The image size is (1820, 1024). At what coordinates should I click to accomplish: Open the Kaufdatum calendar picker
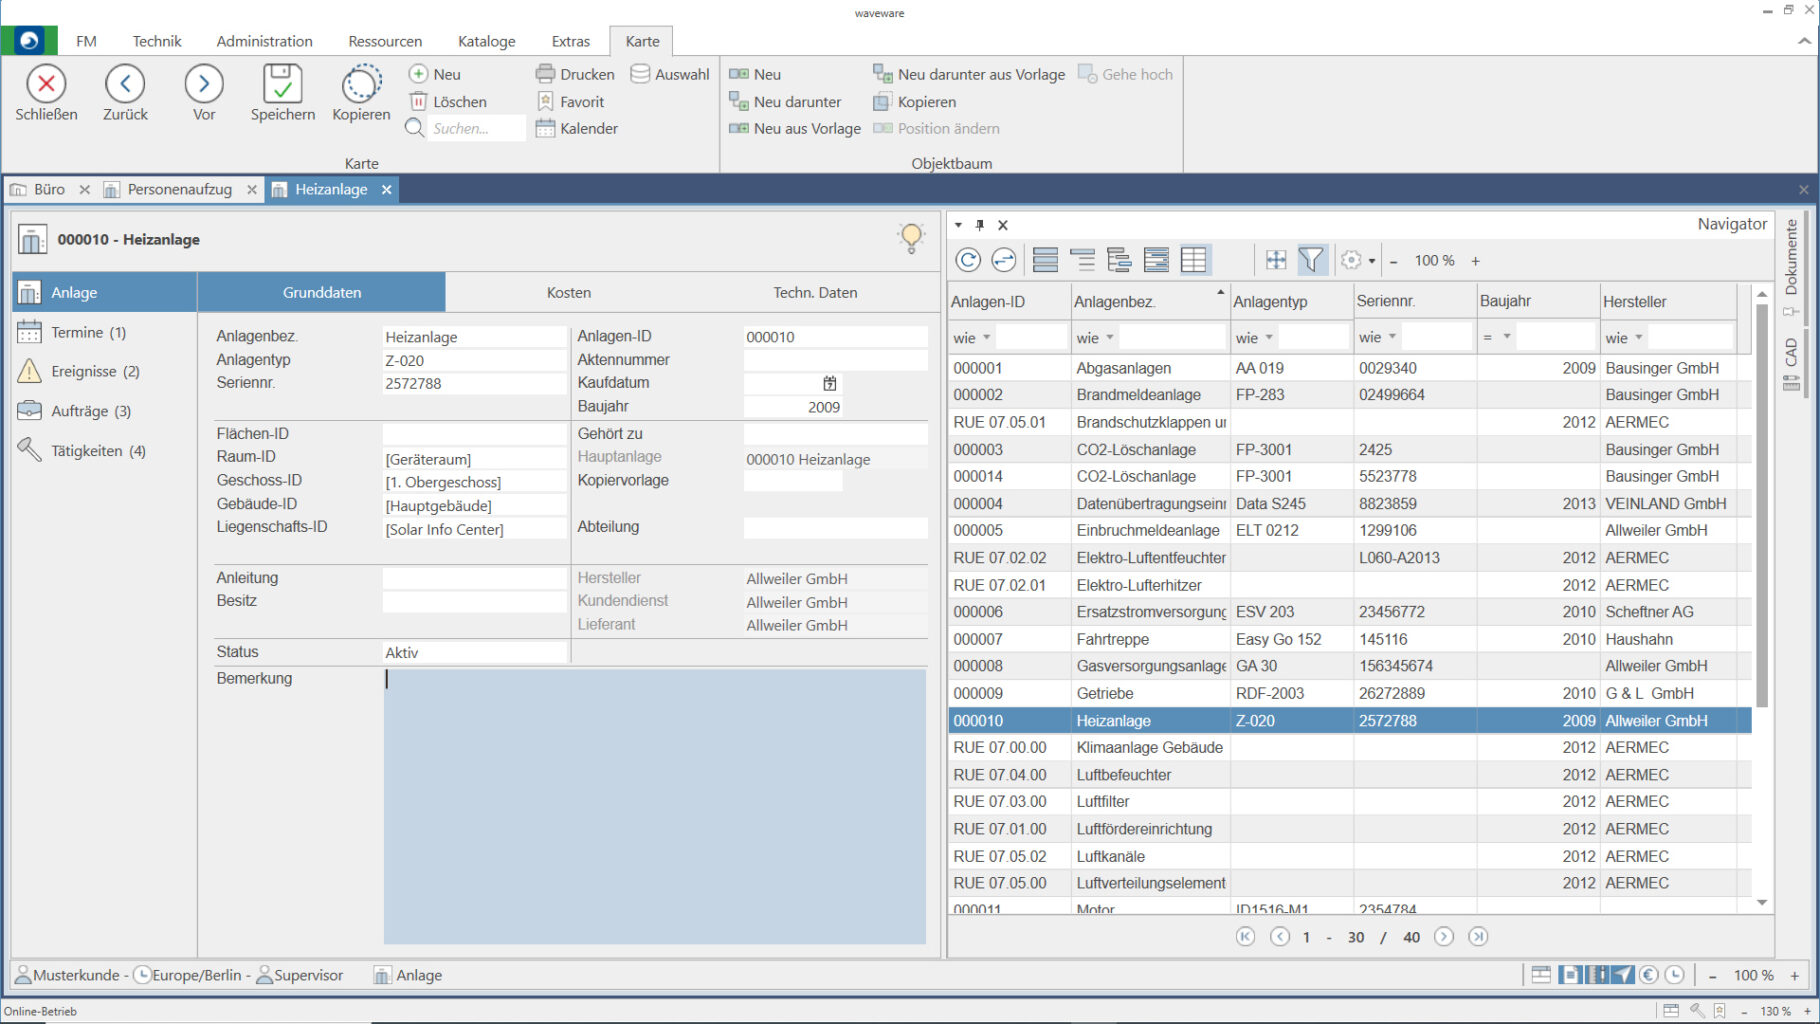(829, 383)
